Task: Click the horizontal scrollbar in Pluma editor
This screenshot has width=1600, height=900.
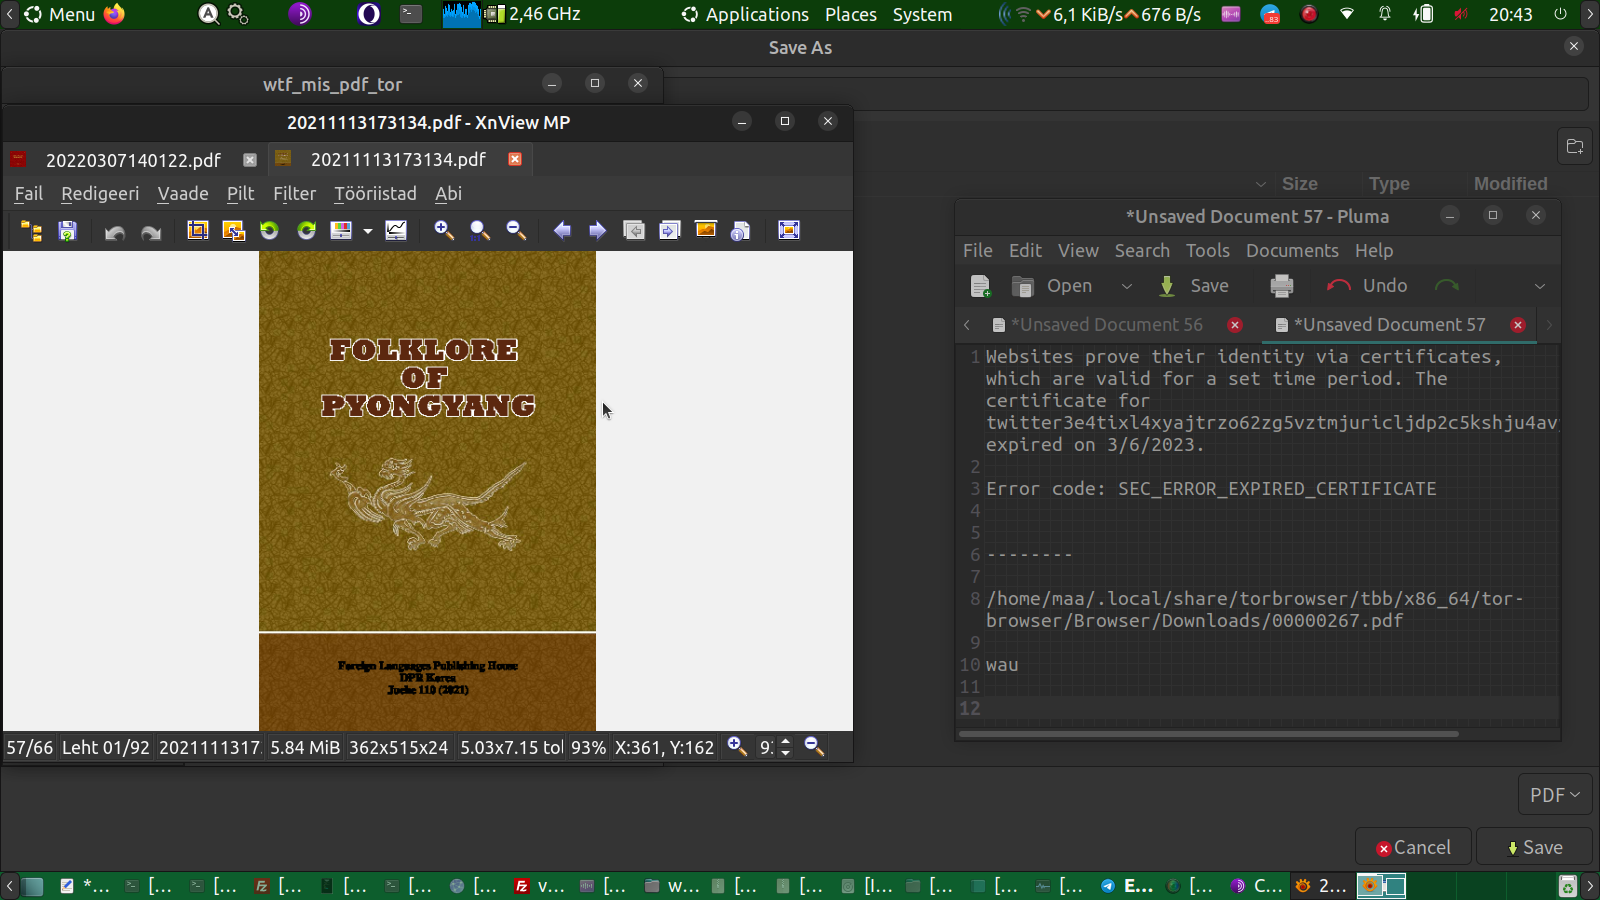Action: click(x=1208, y=734)
